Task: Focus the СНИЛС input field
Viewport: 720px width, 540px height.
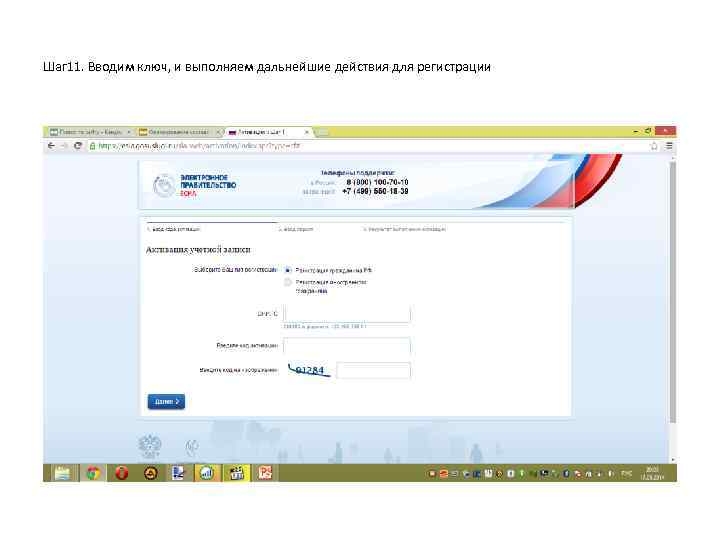Action: click(347, 314)
